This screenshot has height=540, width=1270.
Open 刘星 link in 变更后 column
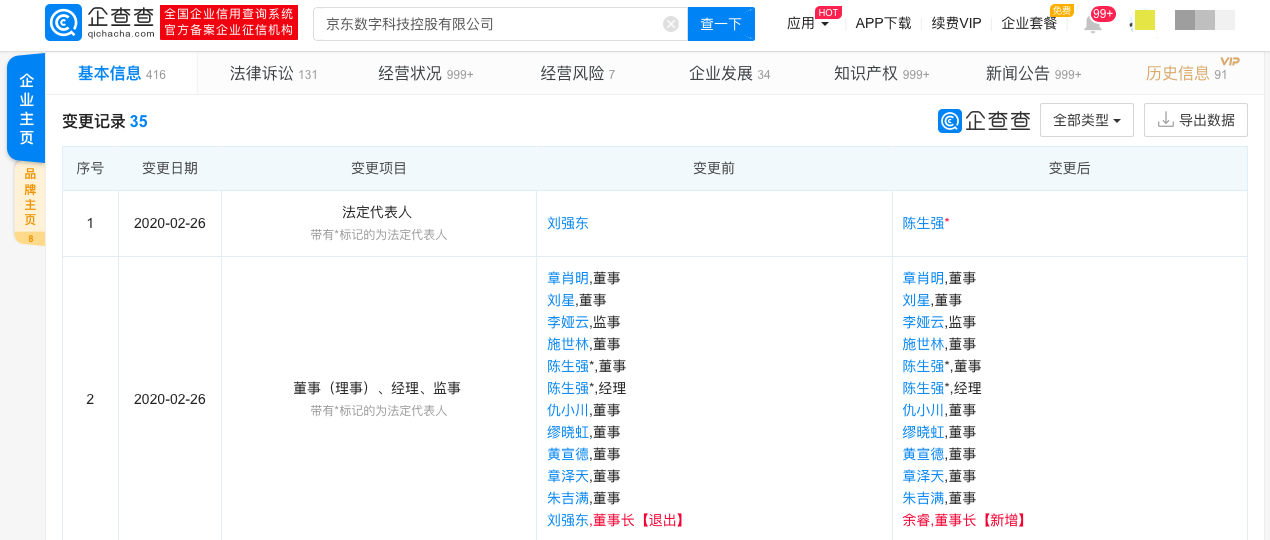(x=916, y=300)
